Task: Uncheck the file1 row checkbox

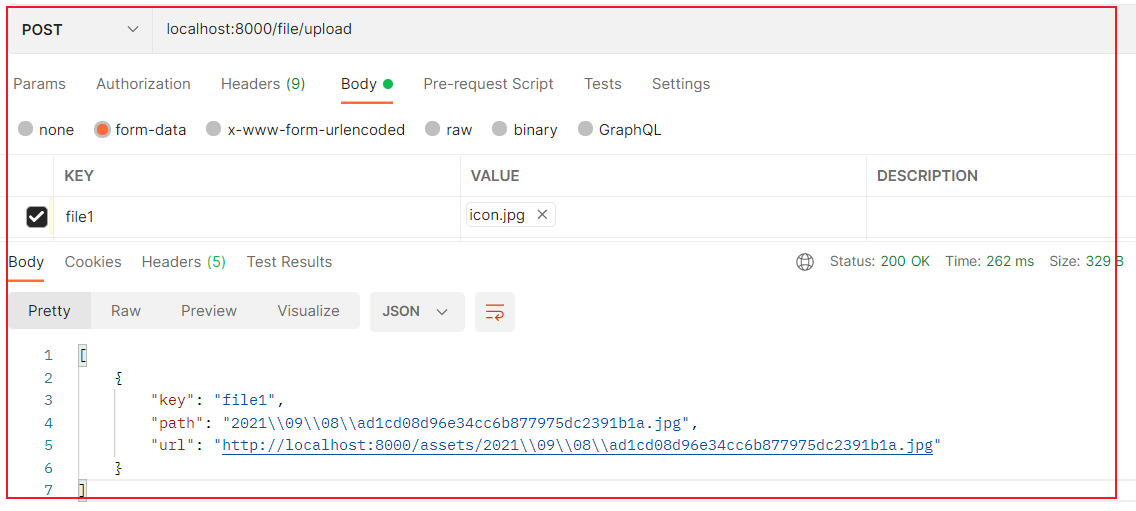Action: pyautogui.click(x=36, y=216)
